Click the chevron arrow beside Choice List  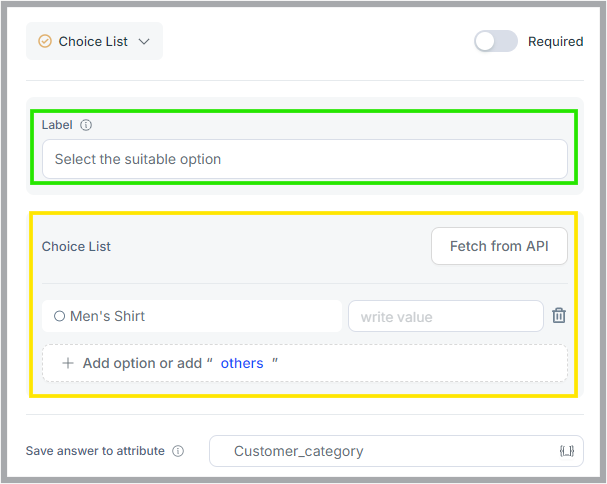144,41
